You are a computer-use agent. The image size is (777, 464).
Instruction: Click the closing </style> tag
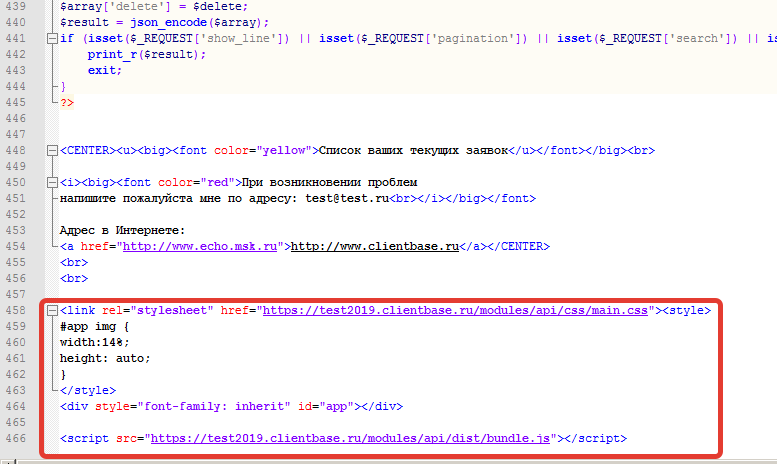coord(87,390)
